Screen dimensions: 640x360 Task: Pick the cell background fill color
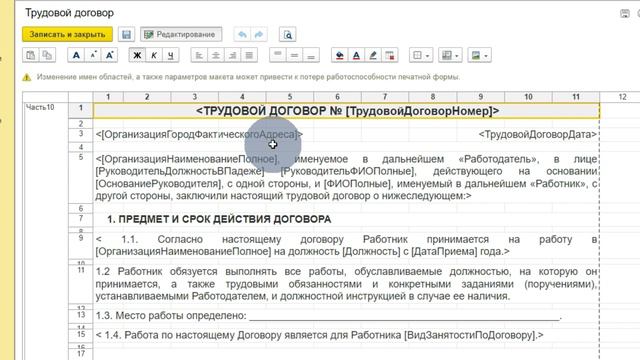[340, 55]
